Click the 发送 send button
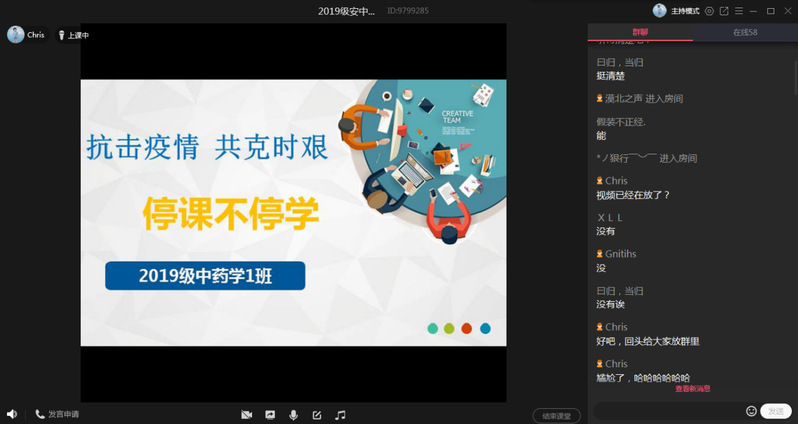 pos(775,411)
